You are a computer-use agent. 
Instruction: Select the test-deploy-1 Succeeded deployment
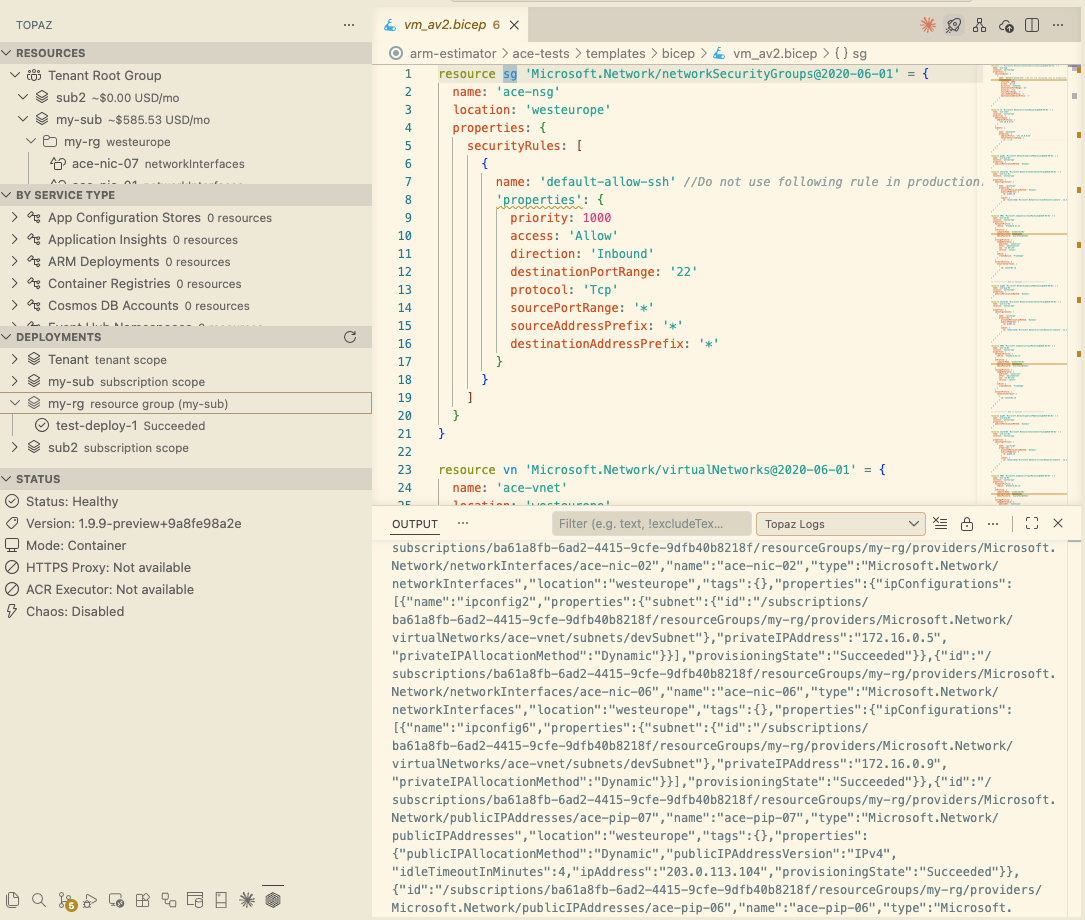(186, 425)
